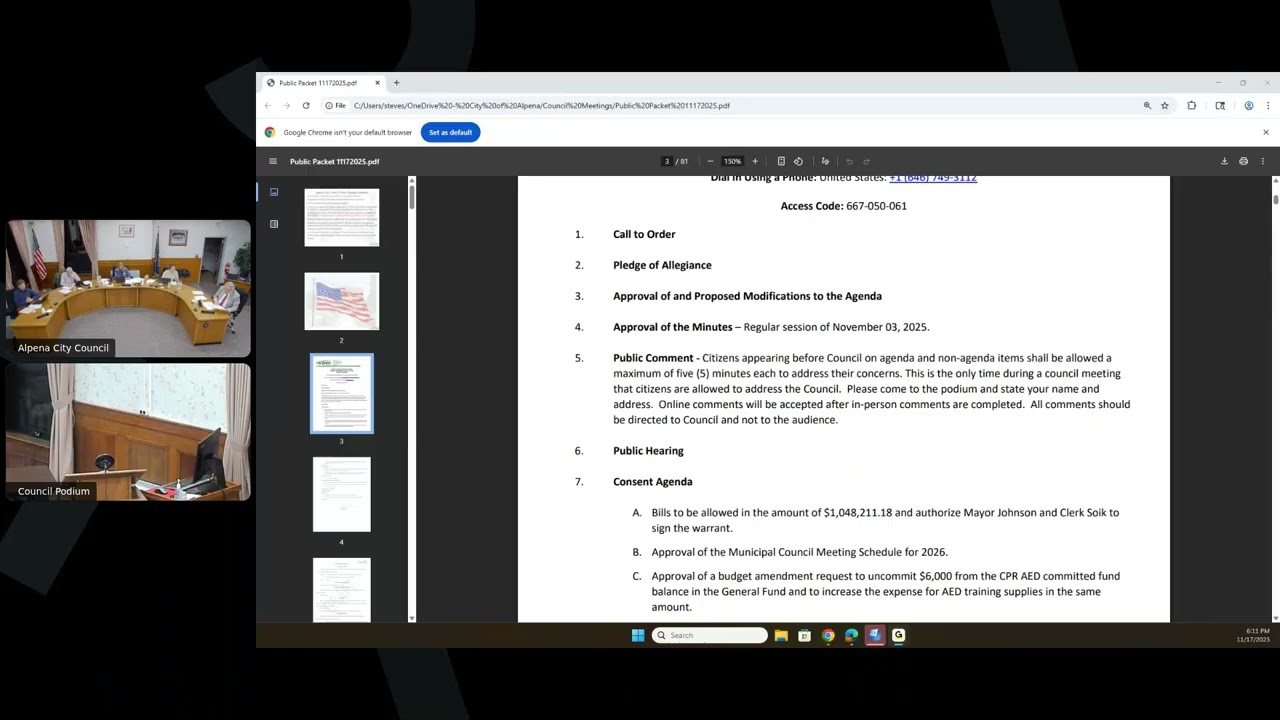Screen dimensions: 1280x720
Task: Edit the PDF page number field
Action: (667, 161)
